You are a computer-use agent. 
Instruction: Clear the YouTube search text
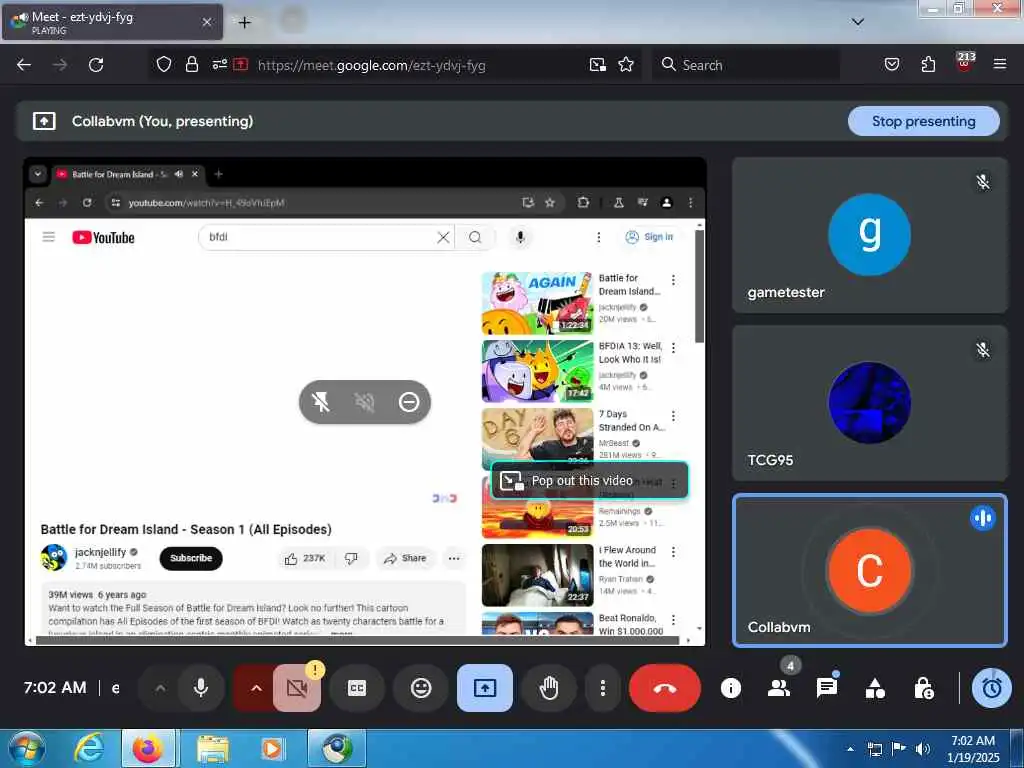tap(443, 237)
